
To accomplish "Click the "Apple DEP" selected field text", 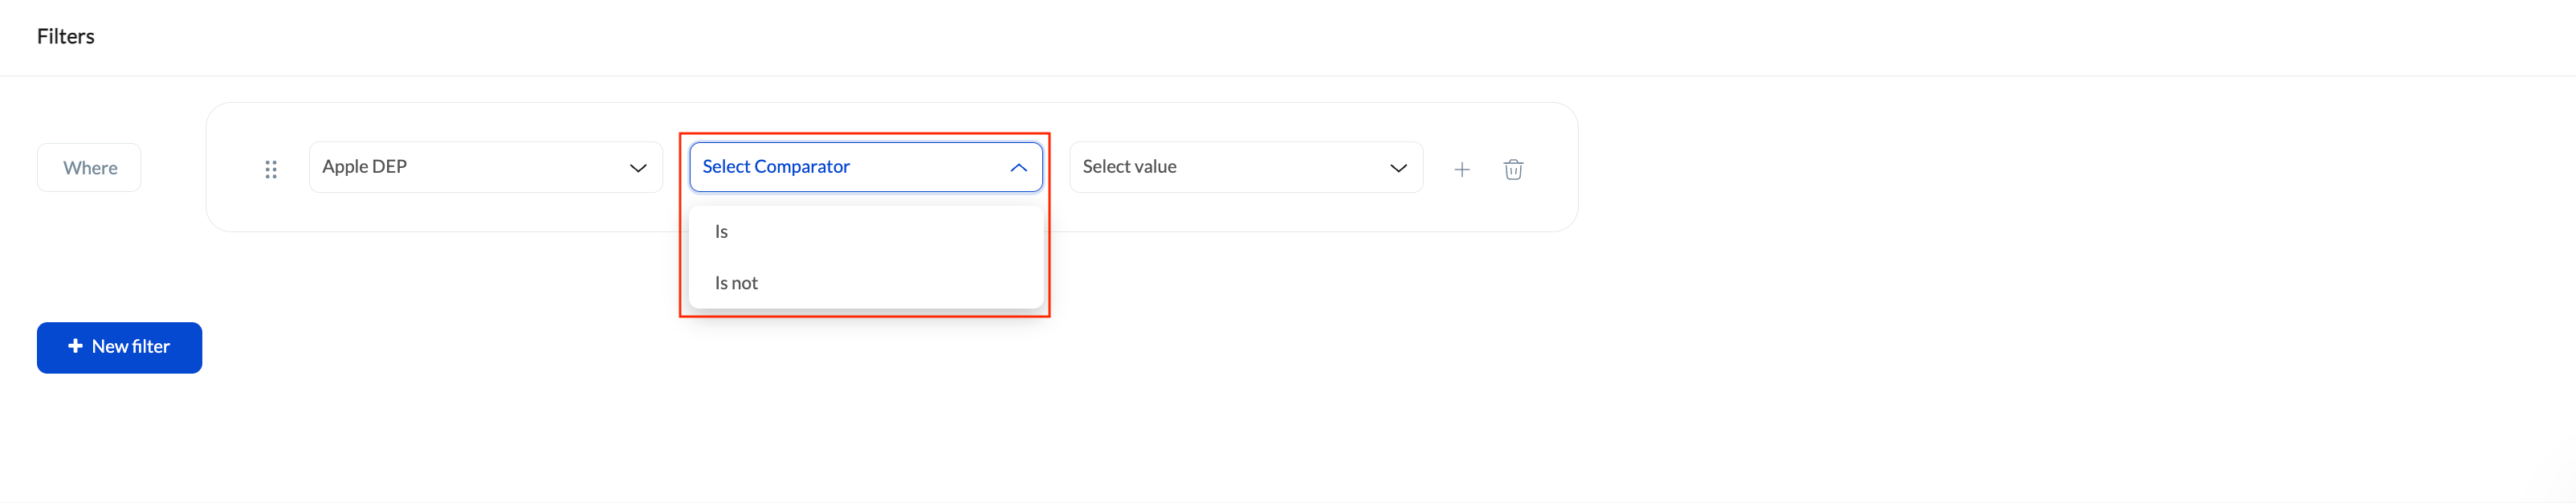I will (364, 167).
